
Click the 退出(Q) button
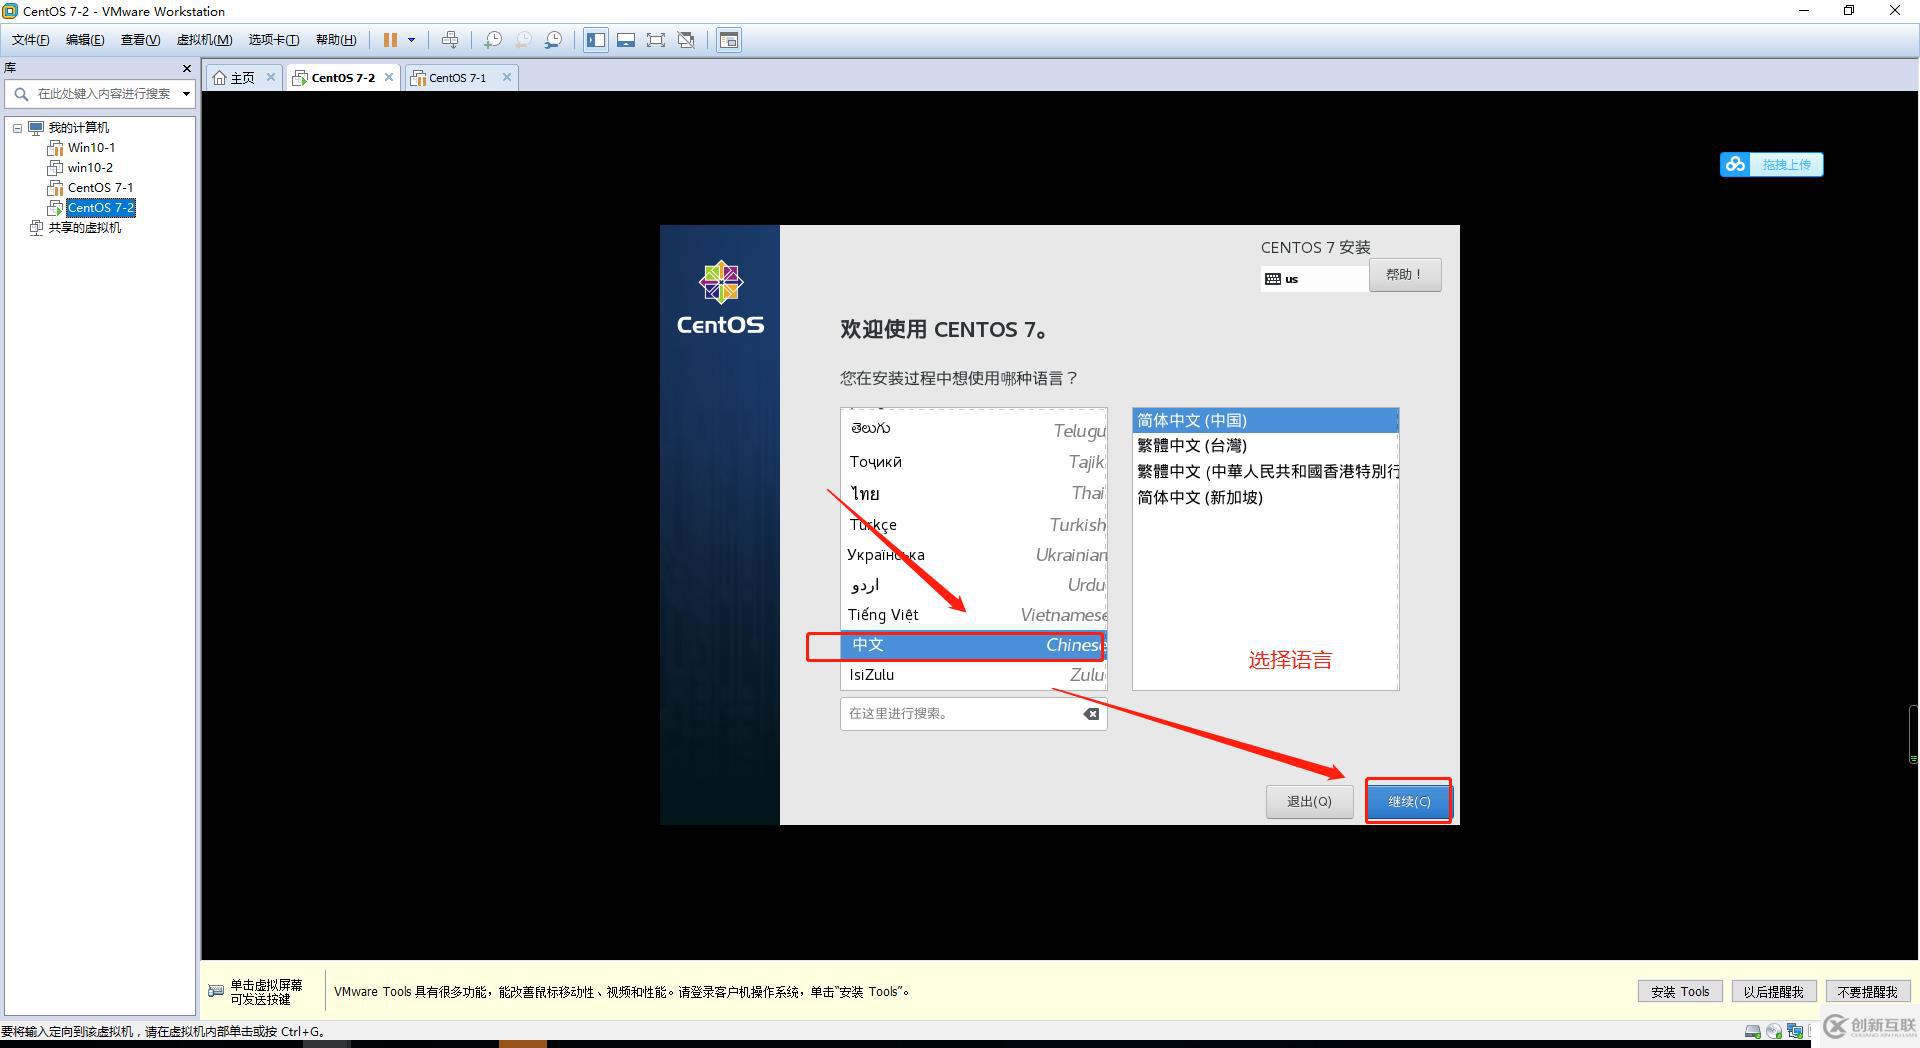pos(1309,801)
